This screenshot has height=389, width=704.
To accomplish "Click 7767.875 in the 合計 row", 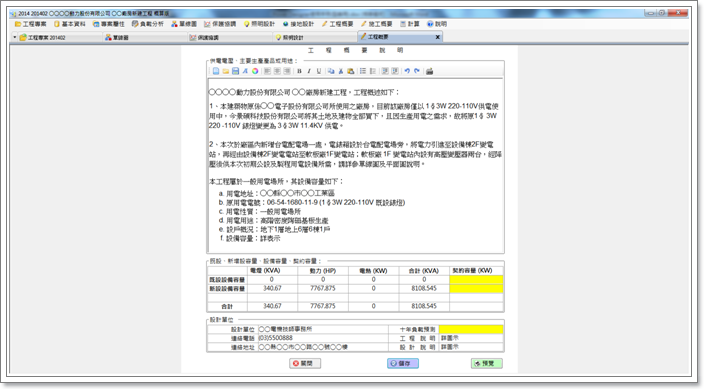I will 323,306.
